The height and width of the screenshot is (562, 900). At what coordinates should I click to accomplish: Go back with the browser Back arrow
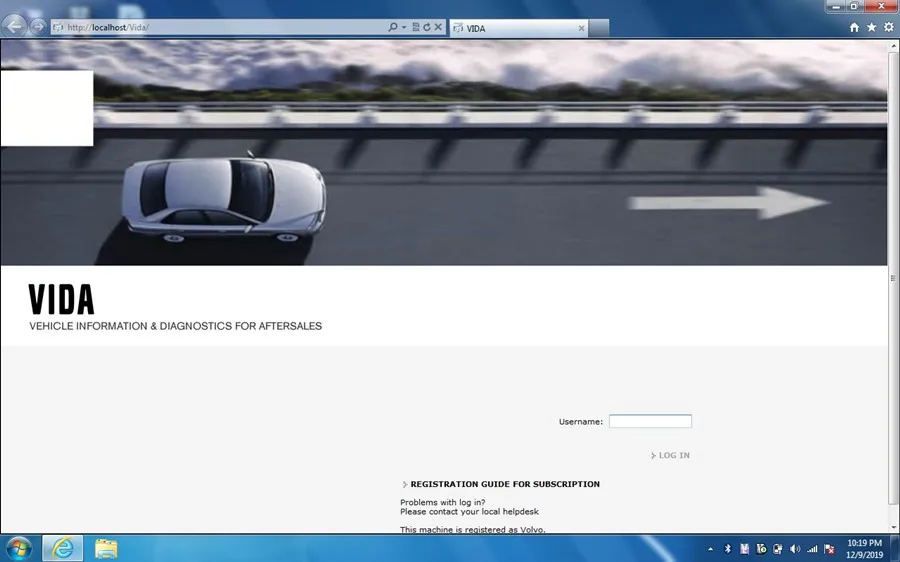click(x=14, y=26)
